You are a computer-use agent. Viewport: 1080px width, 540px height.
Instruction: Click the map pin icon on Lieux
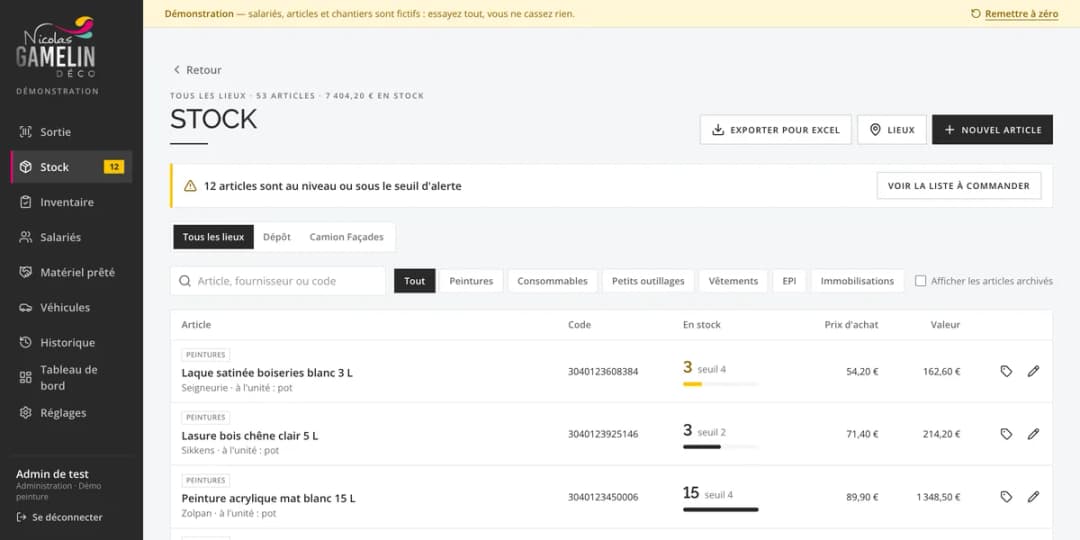[875, 129]
